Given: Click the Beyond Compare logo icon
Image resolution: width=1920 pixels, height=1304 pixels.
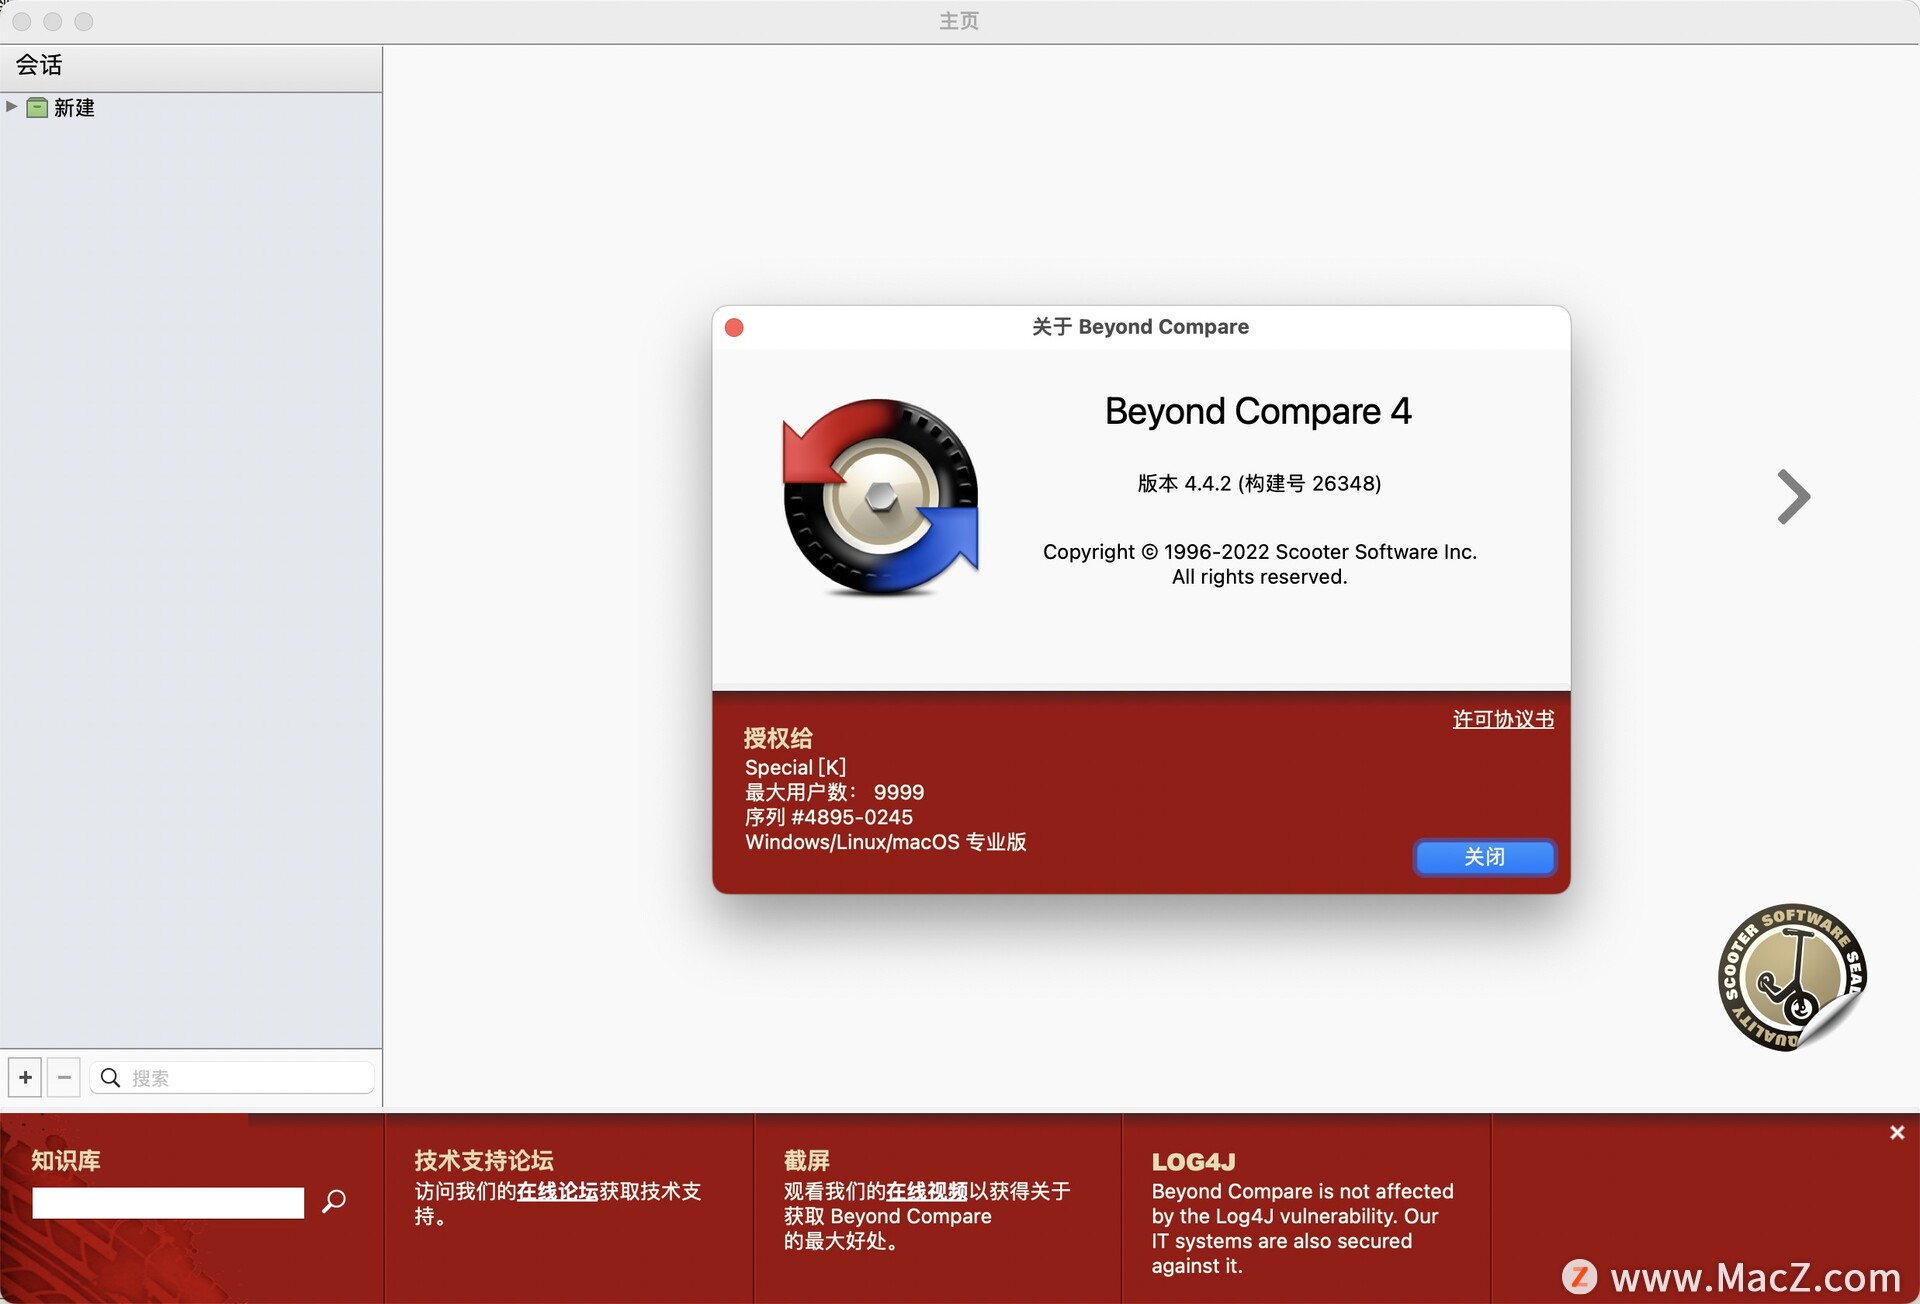Looking at the screenshot, I should 880,497.
